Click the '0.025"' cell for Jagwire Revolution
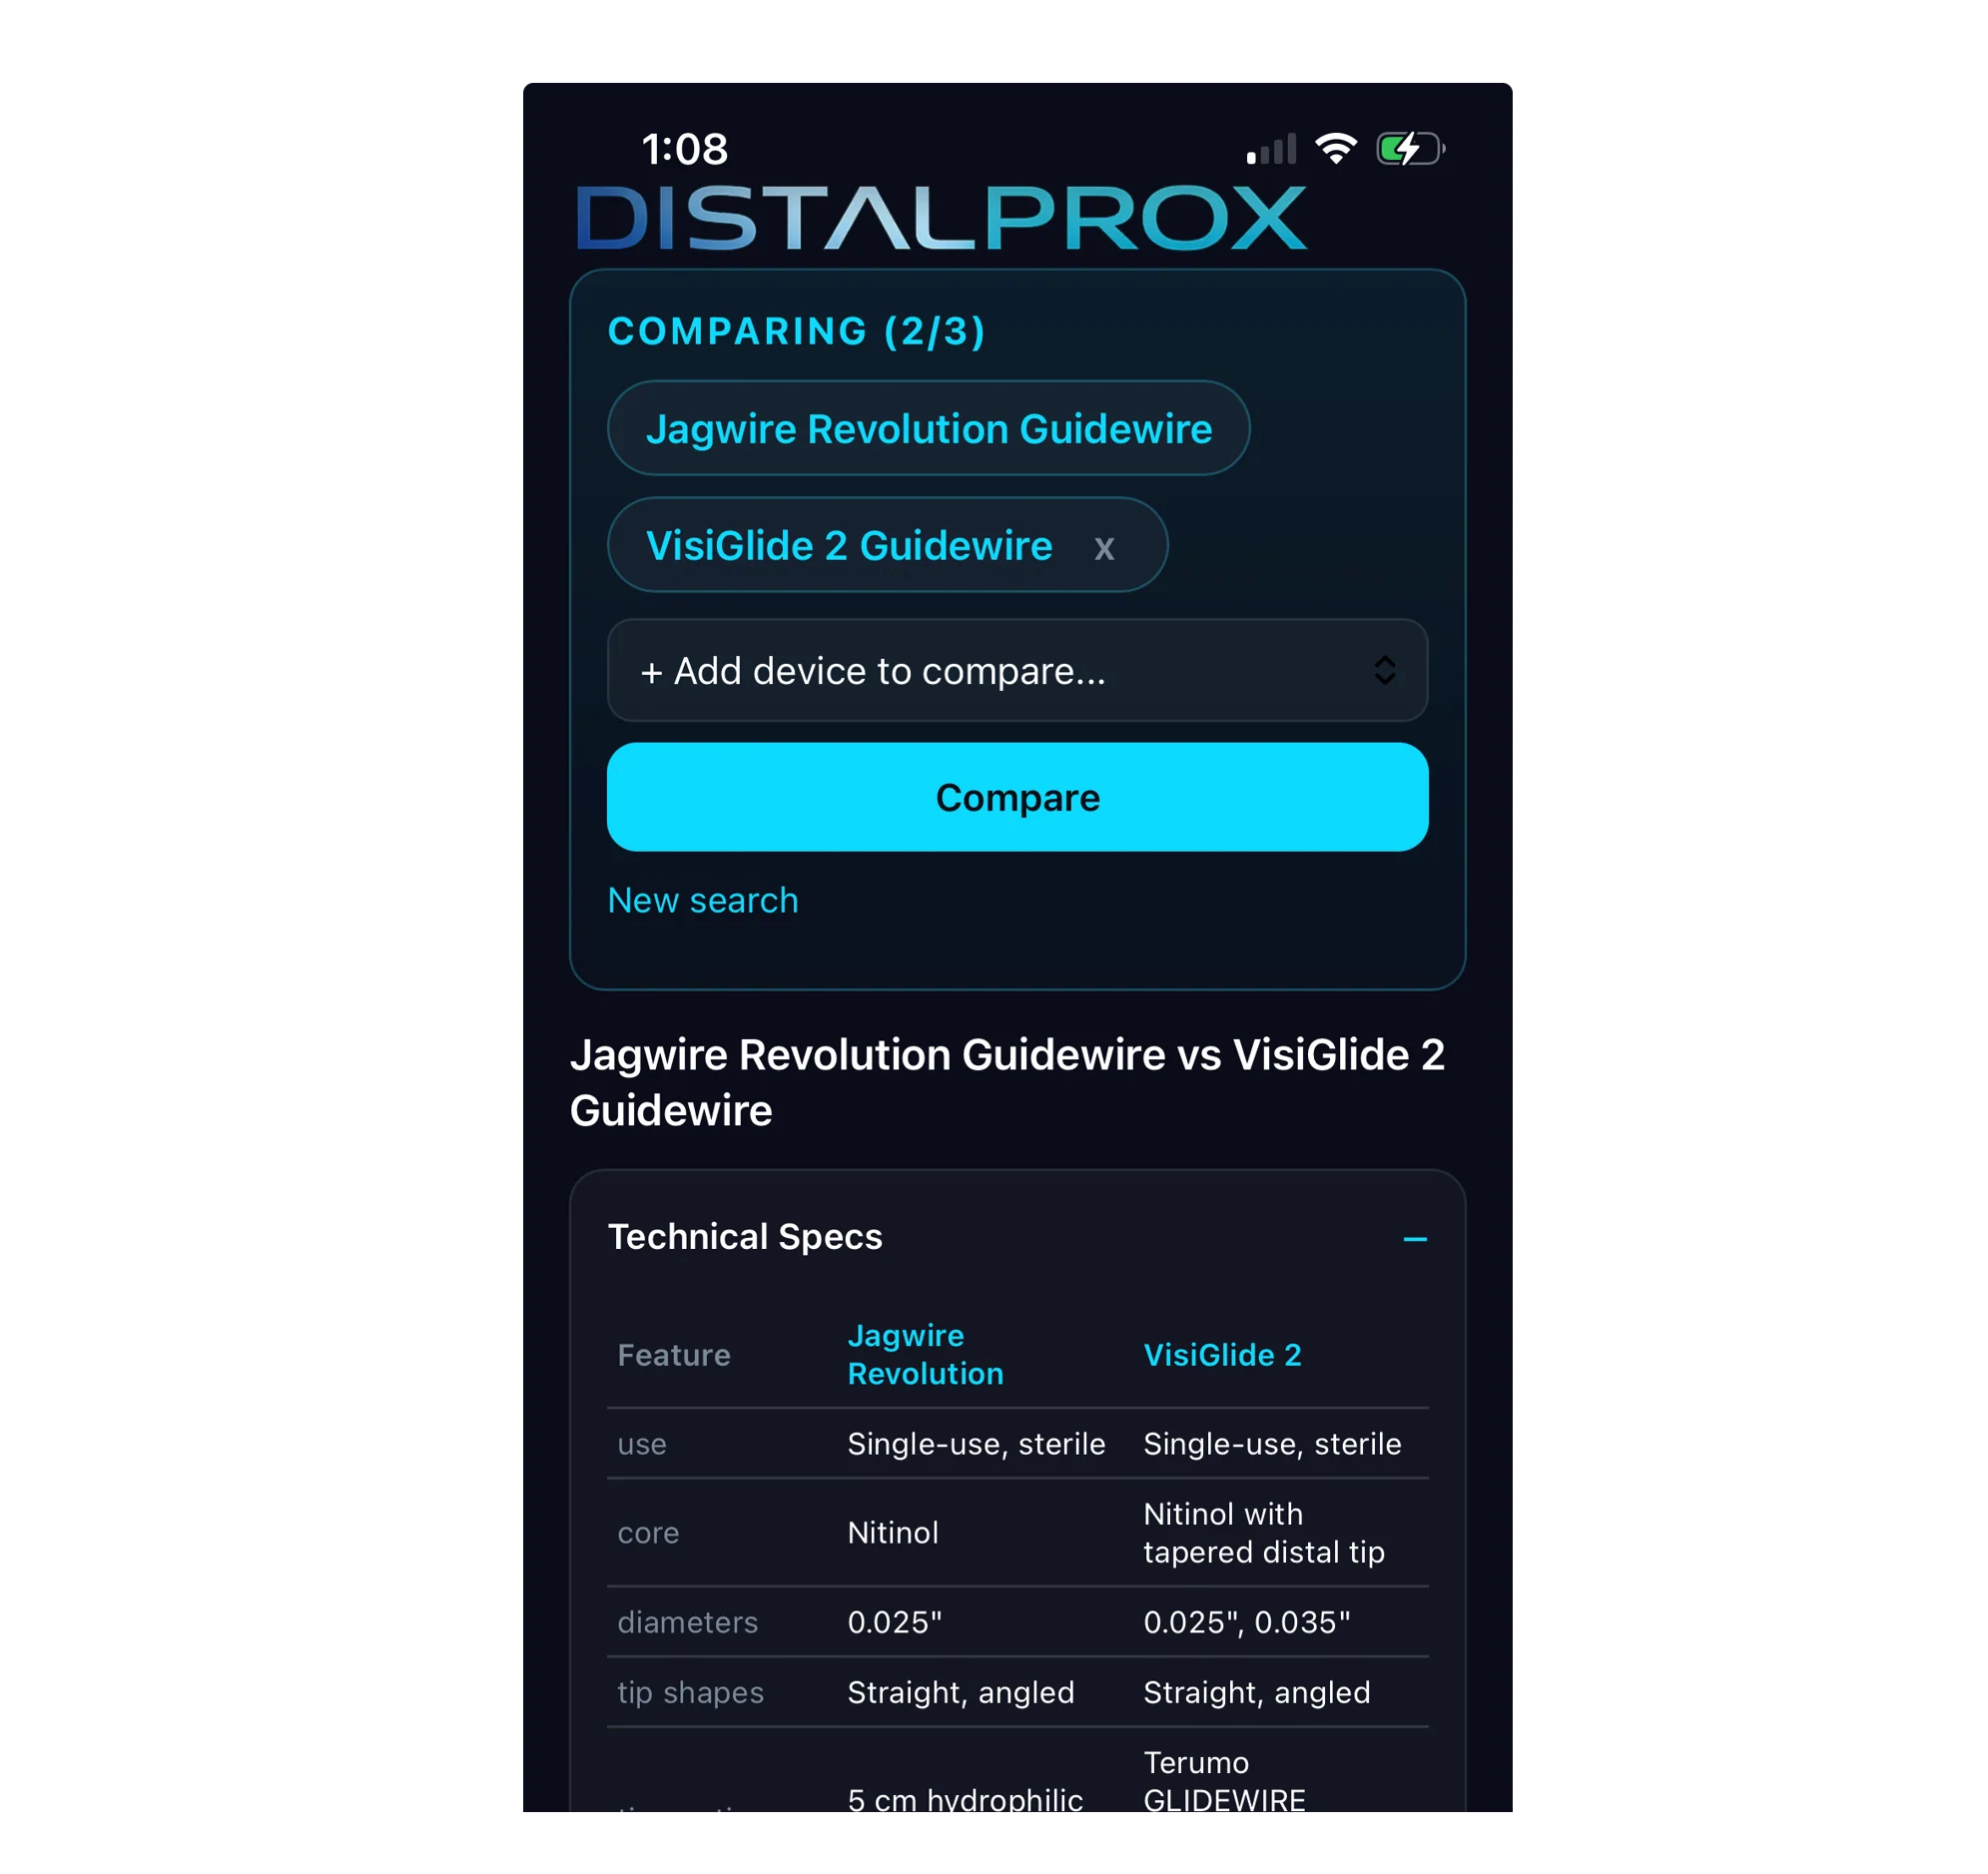 tap(895, 1621)
